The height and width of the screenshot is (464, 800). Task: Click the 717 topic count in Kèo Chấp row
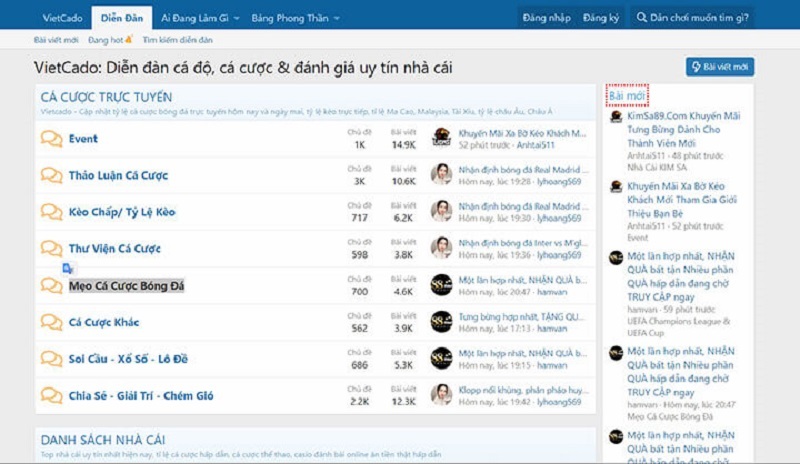[360, 218]
